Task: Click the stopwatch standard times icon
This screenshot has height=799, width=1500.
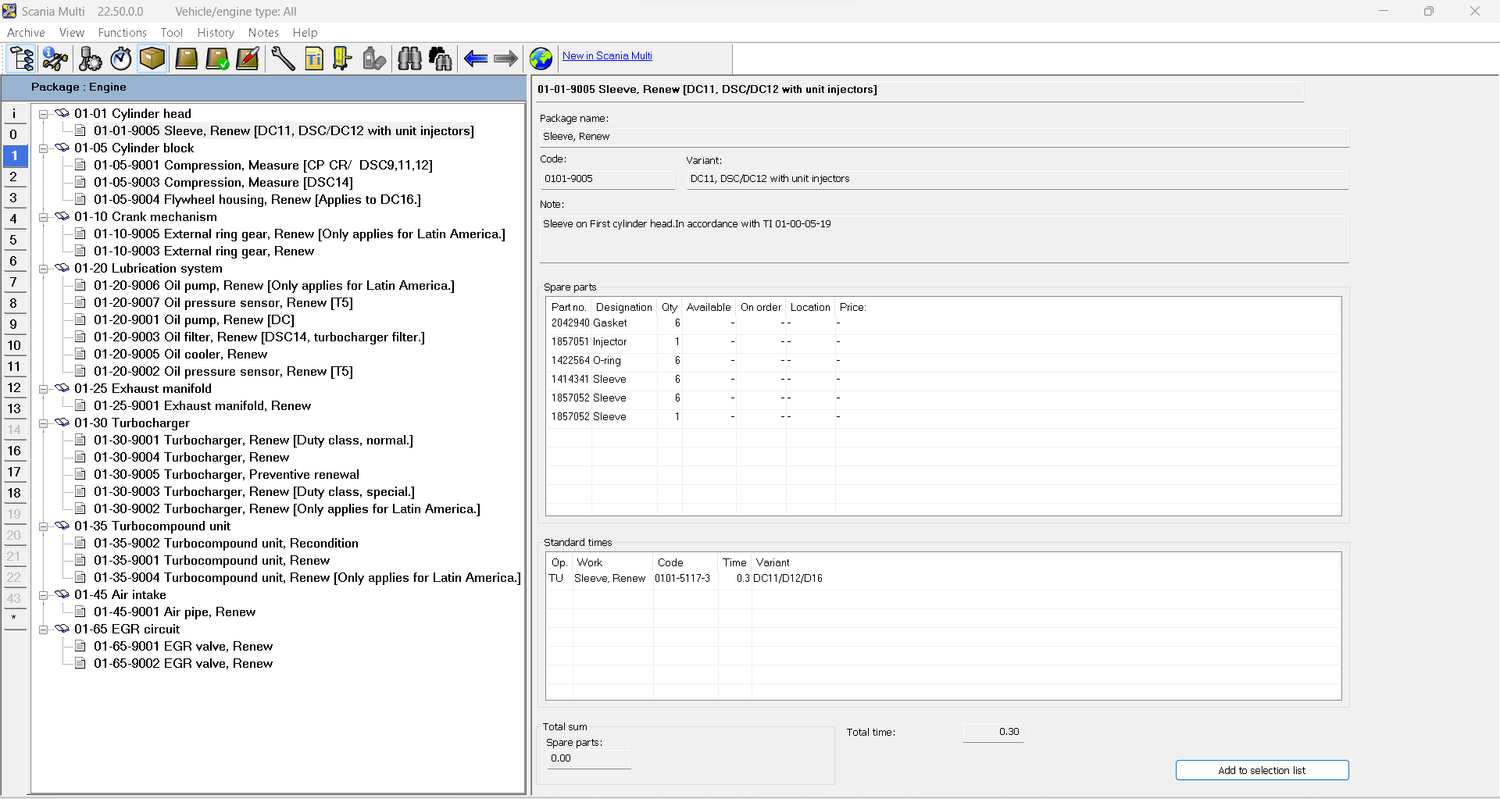Action: [x=121, y=58]
